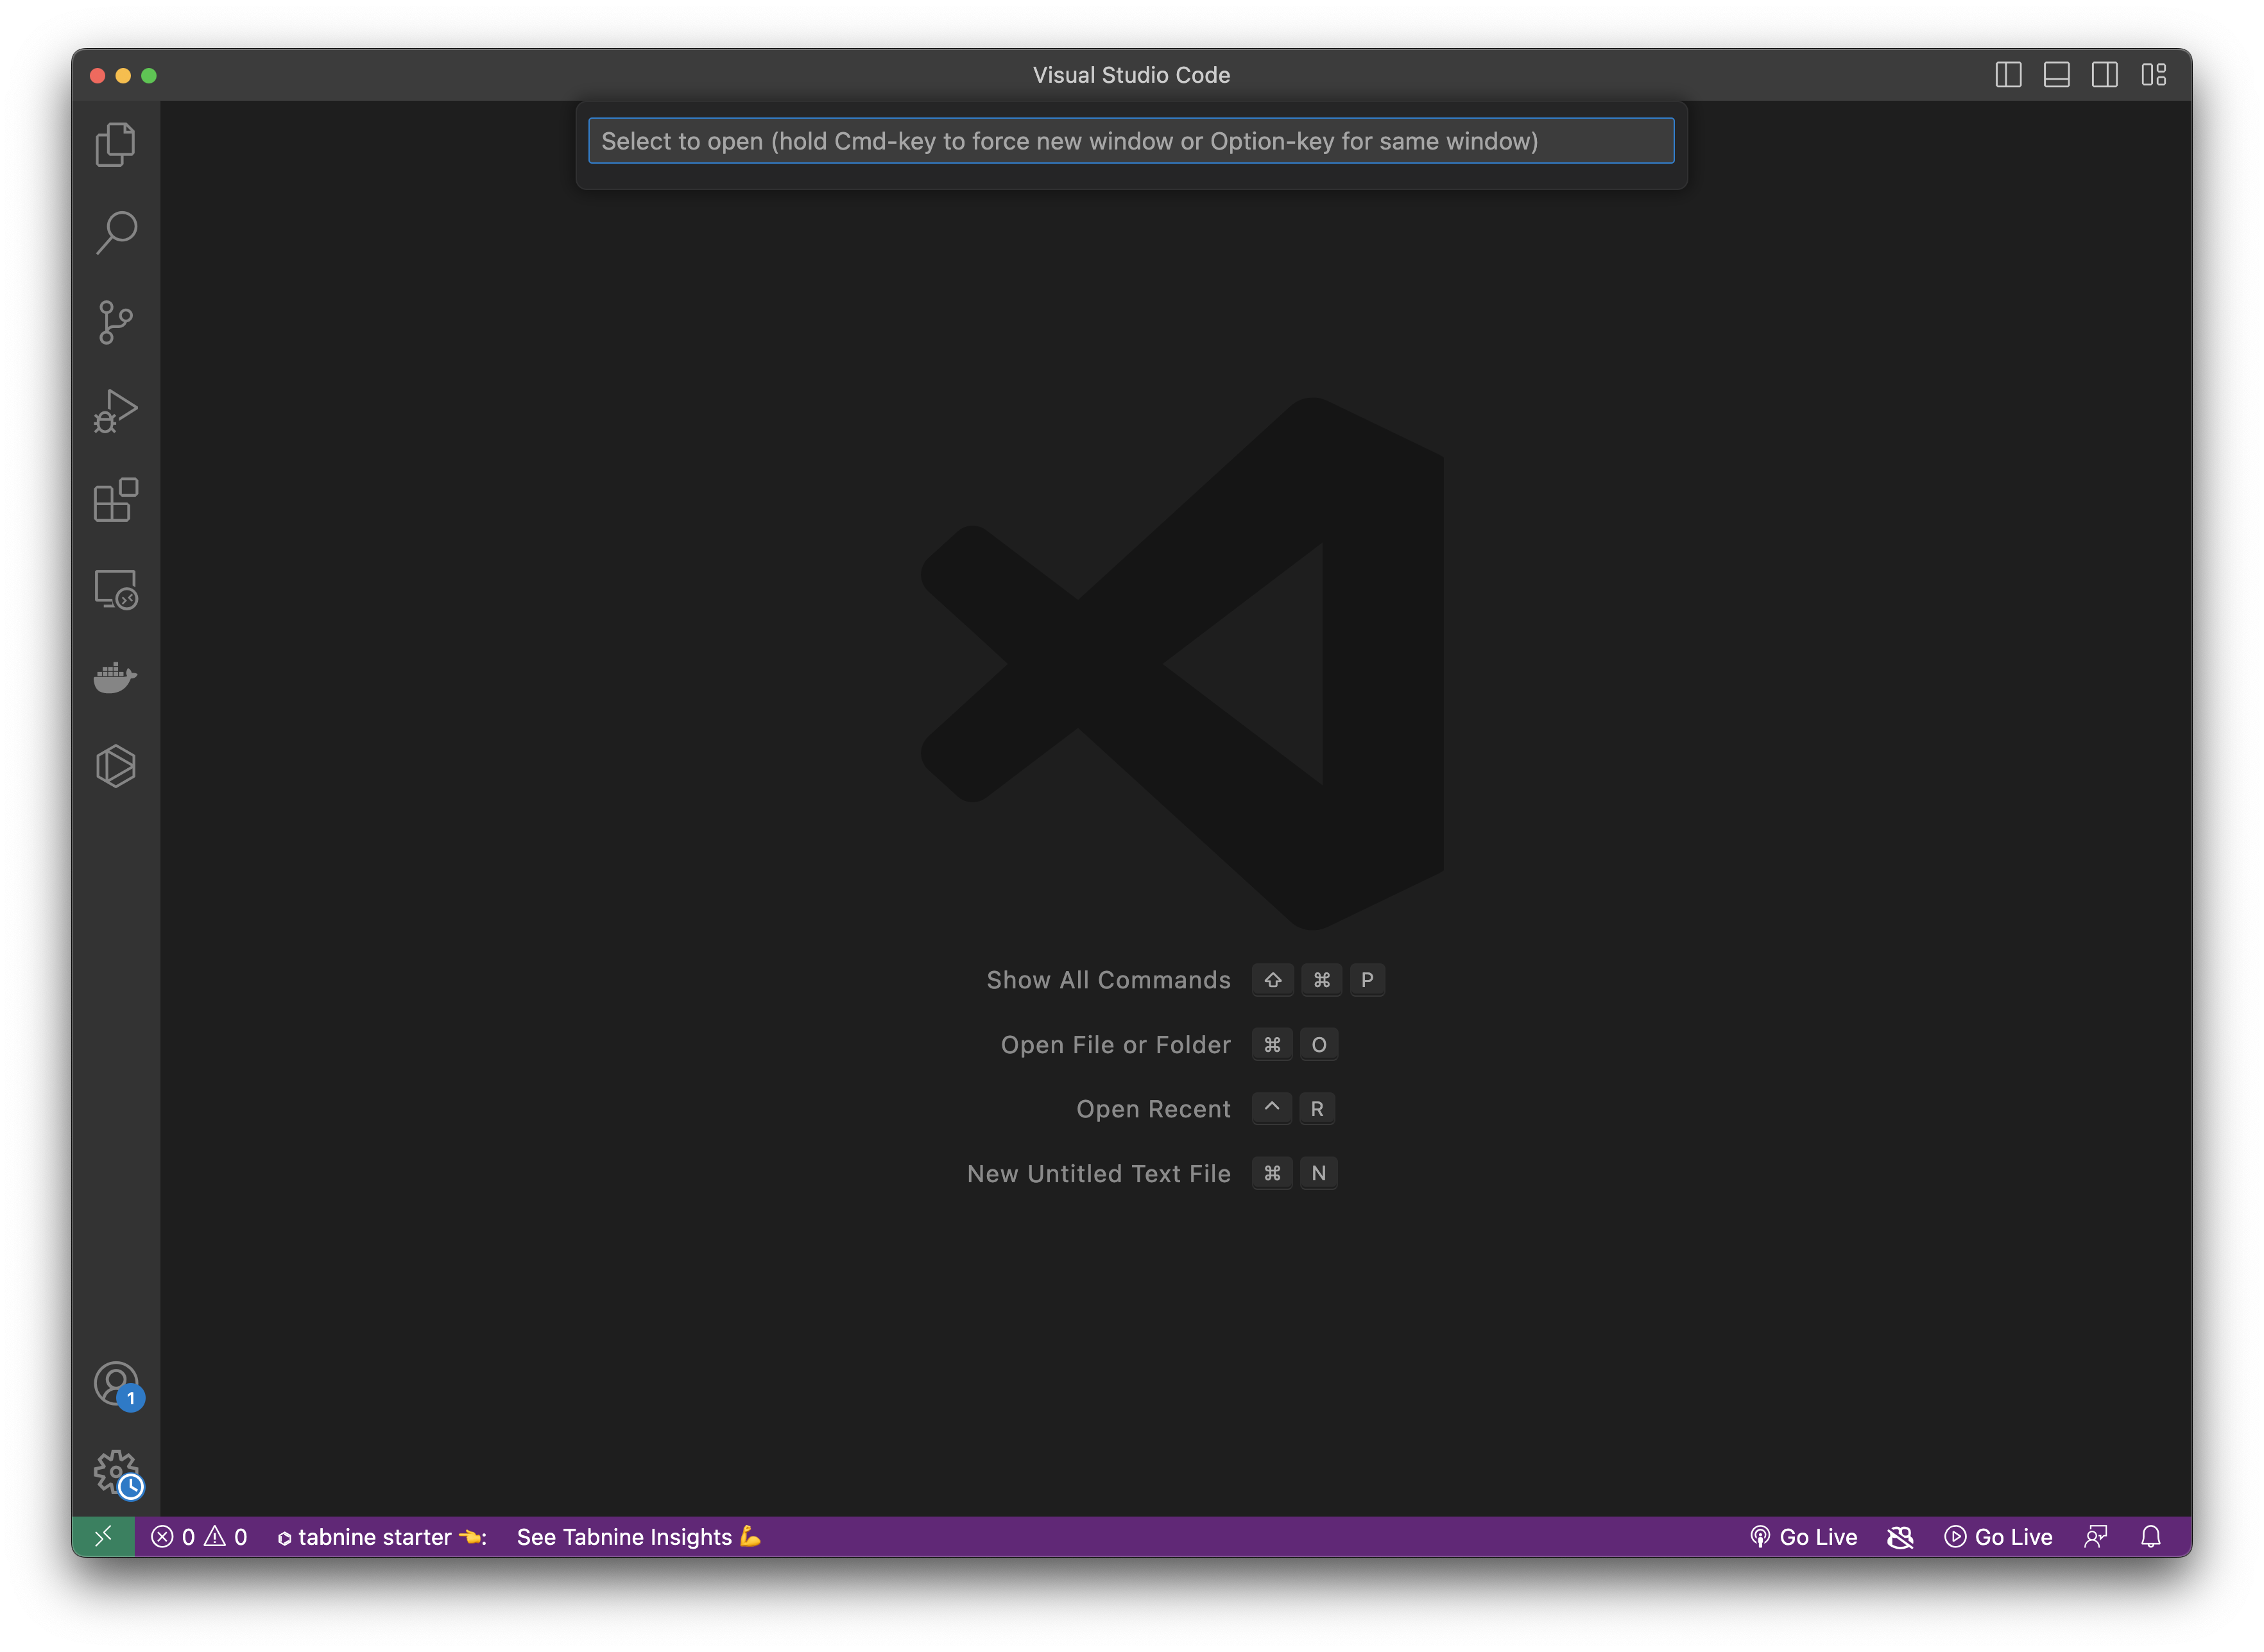Screen dimensions: 2264x1652
Task: Click See Tabnine Insights in status bar
Action: 638,1537
